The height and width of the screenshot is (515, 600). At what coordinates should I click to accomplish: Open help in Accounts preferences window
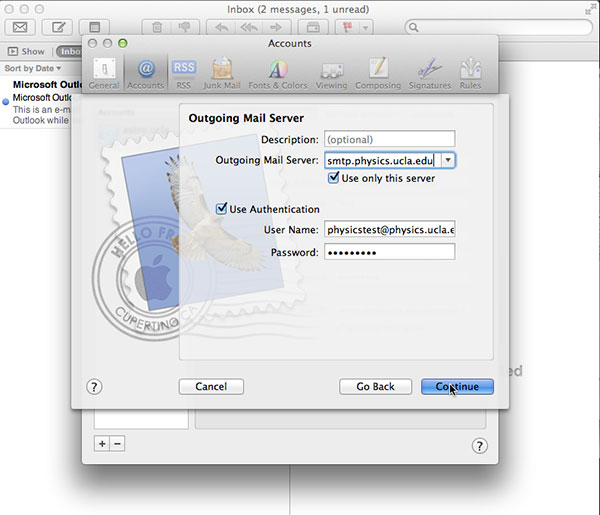(x=480, y=446)
